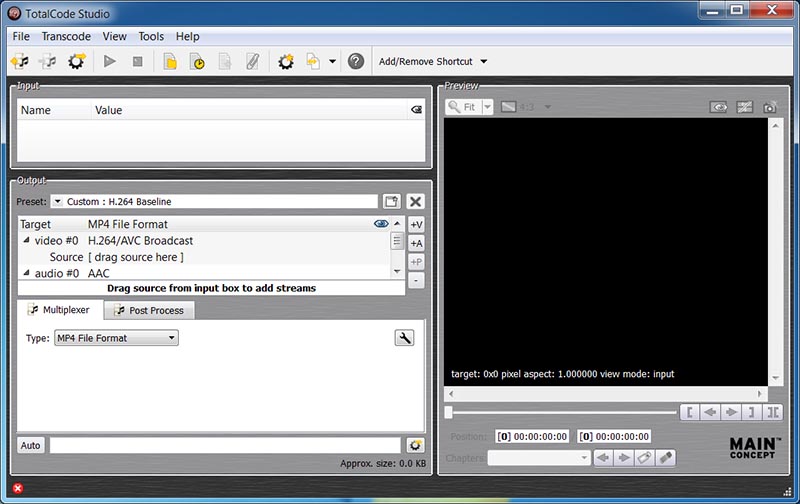This screenshot has height=504, width=800.
Task: Open the Transcode menu
Action: click(x=66, y=37)
